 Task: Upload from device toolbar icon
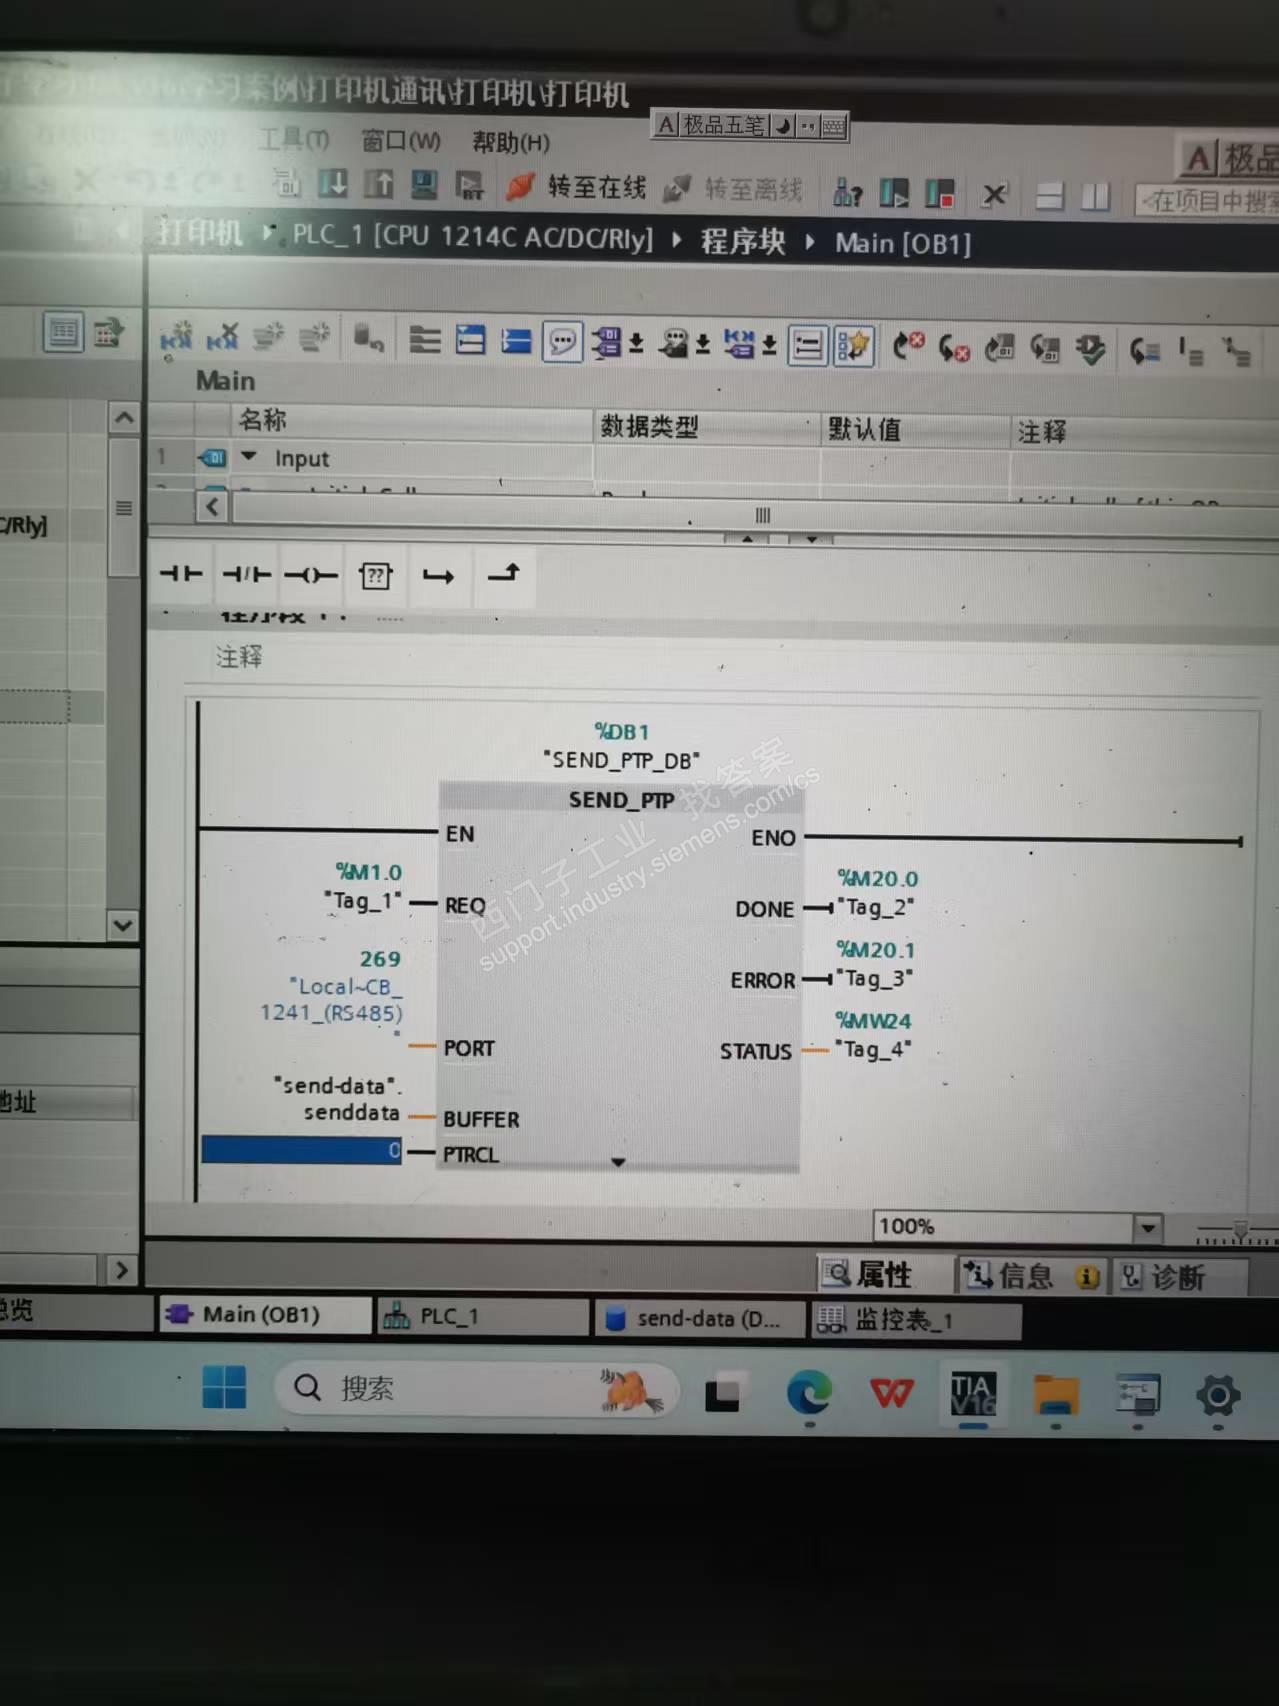[378, 184]
